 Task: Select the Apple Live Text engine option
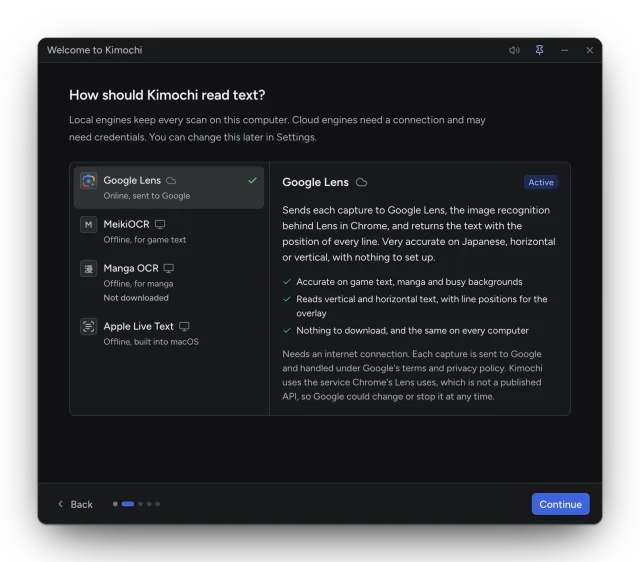pos(169,333)
